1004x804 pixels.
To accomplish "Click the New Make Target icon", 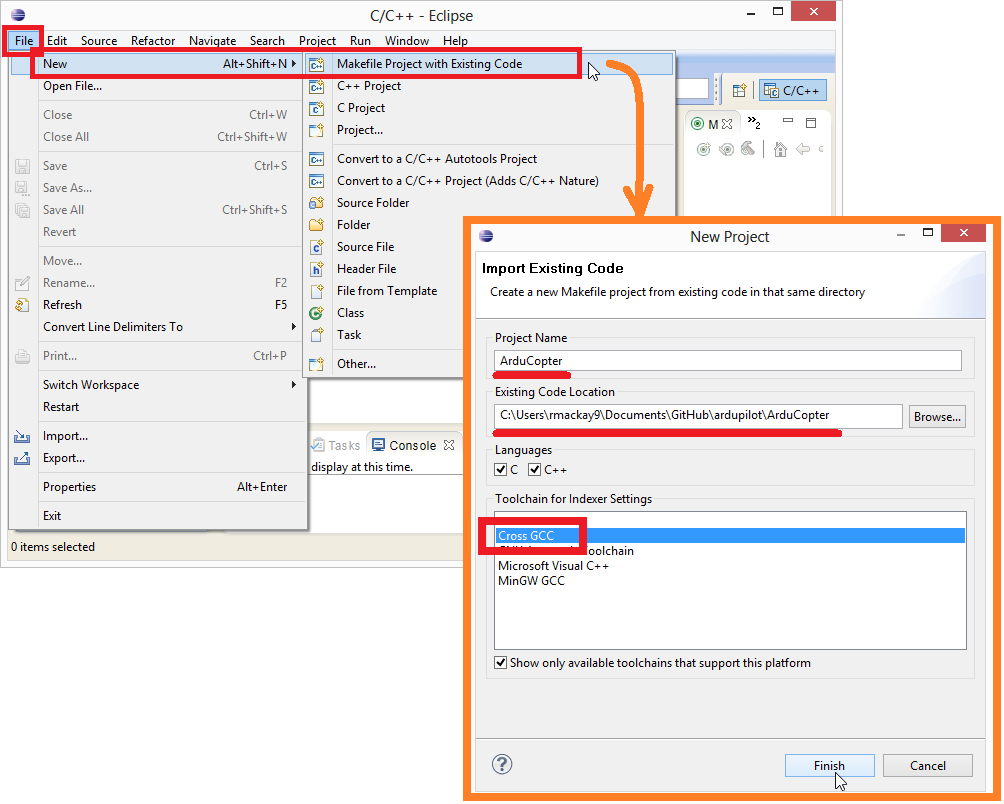I will tap(703, 150).
